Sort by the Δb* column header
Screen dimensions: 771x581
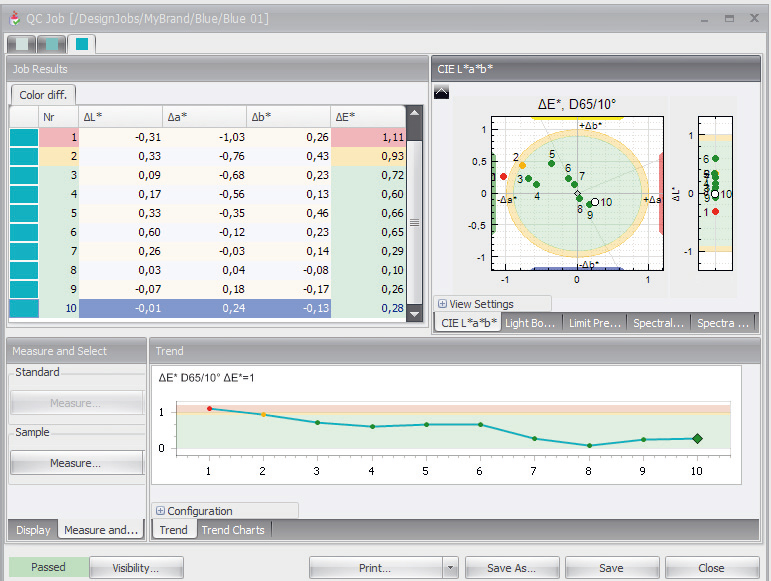(288, 117)
